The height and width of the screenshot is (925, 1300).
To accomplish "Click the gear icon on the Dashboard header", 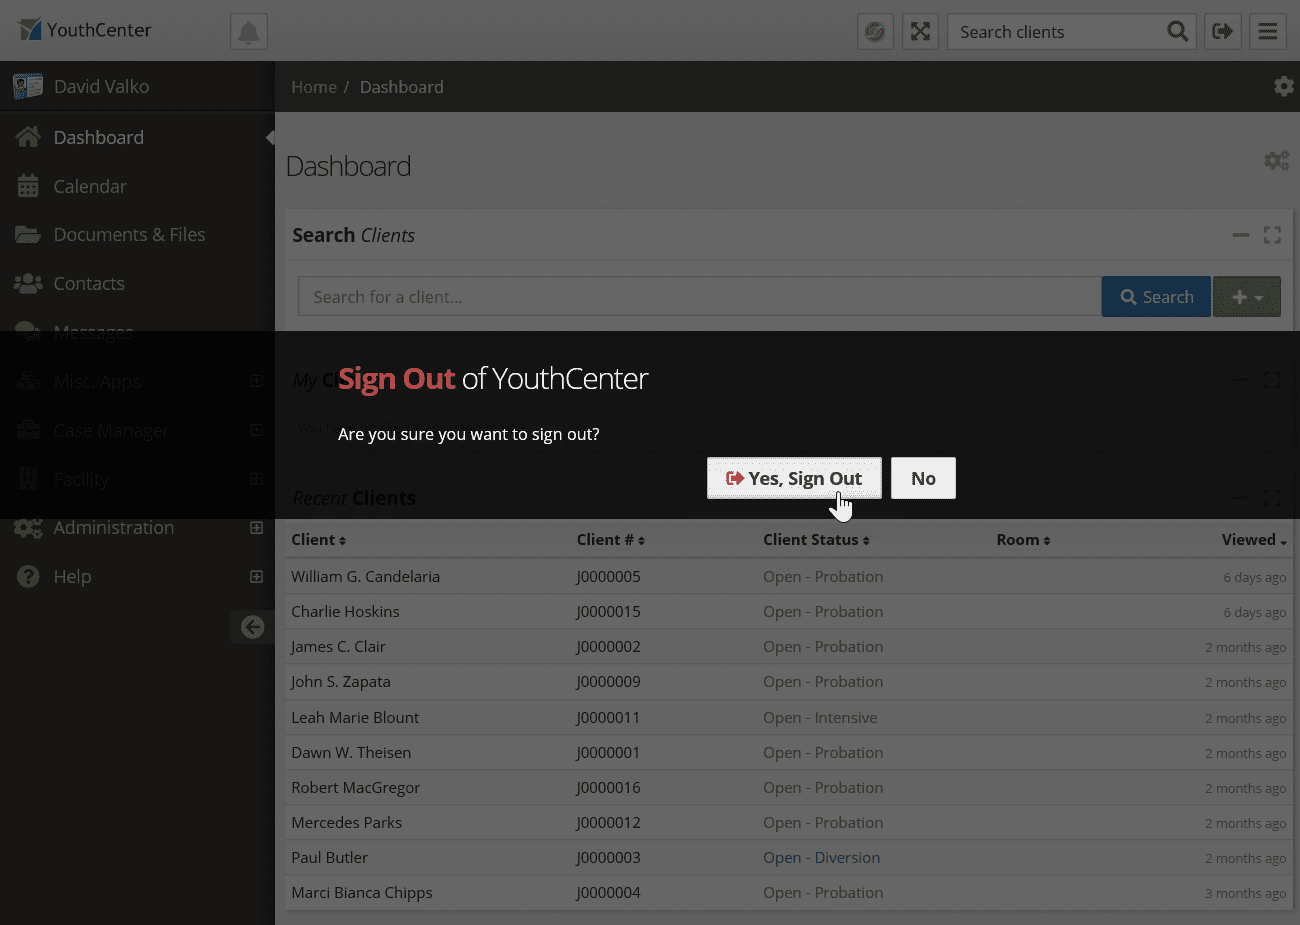I will [1276, 160].
